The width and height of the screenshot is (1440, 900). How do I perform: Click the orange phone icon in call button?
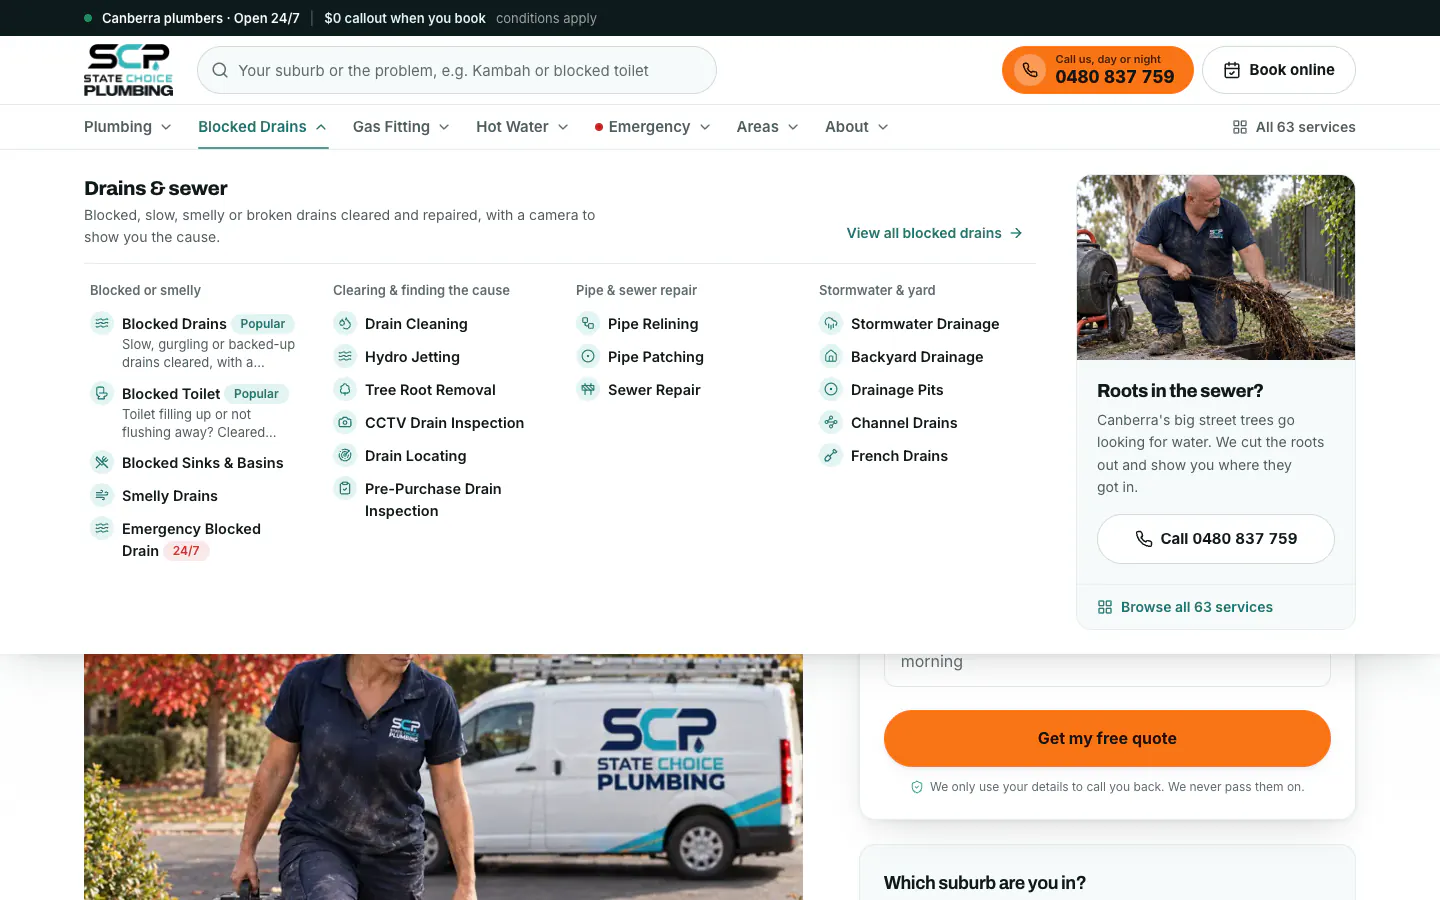coord(1030,70)
